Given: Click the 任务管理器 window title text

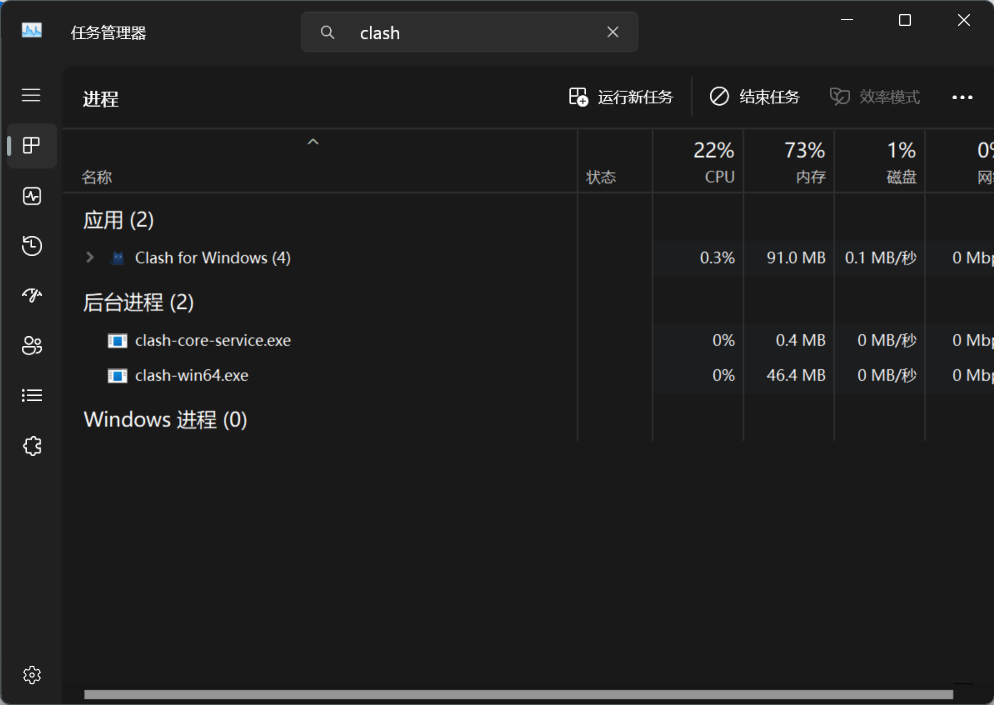Looking at the screenshot, I should click(x=108, y=33).
